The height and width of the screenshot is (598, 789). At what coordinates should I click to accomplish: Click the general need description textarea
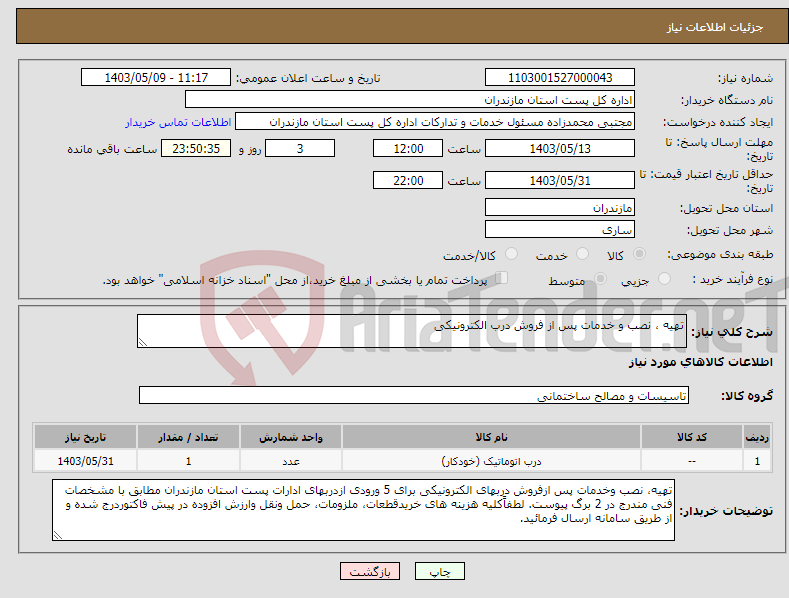coord(412,331)
